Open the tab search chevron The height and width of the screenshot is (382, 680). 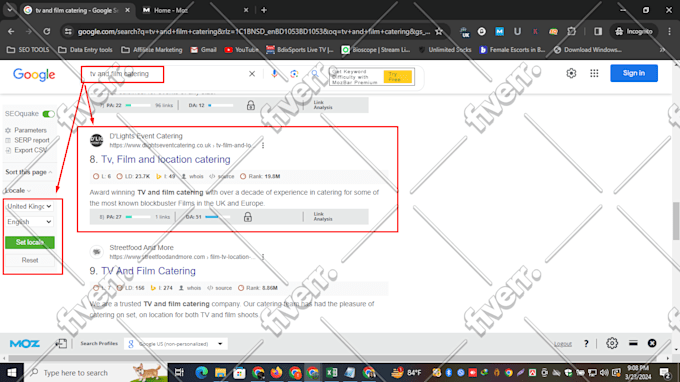pos(10,10)
